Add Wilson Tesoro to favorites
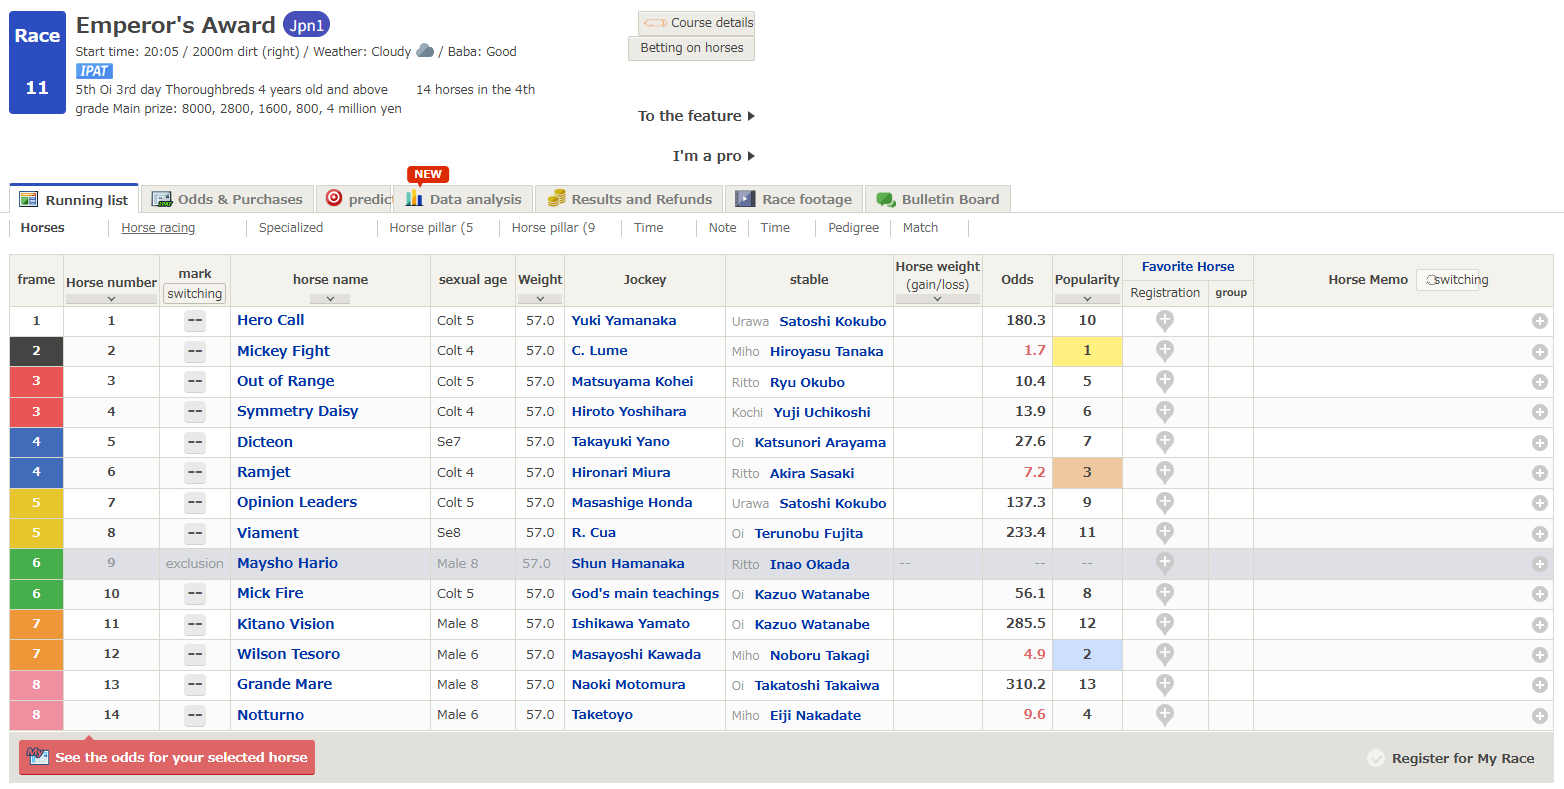The image size is (1564, 789). tap(1164, 654)
